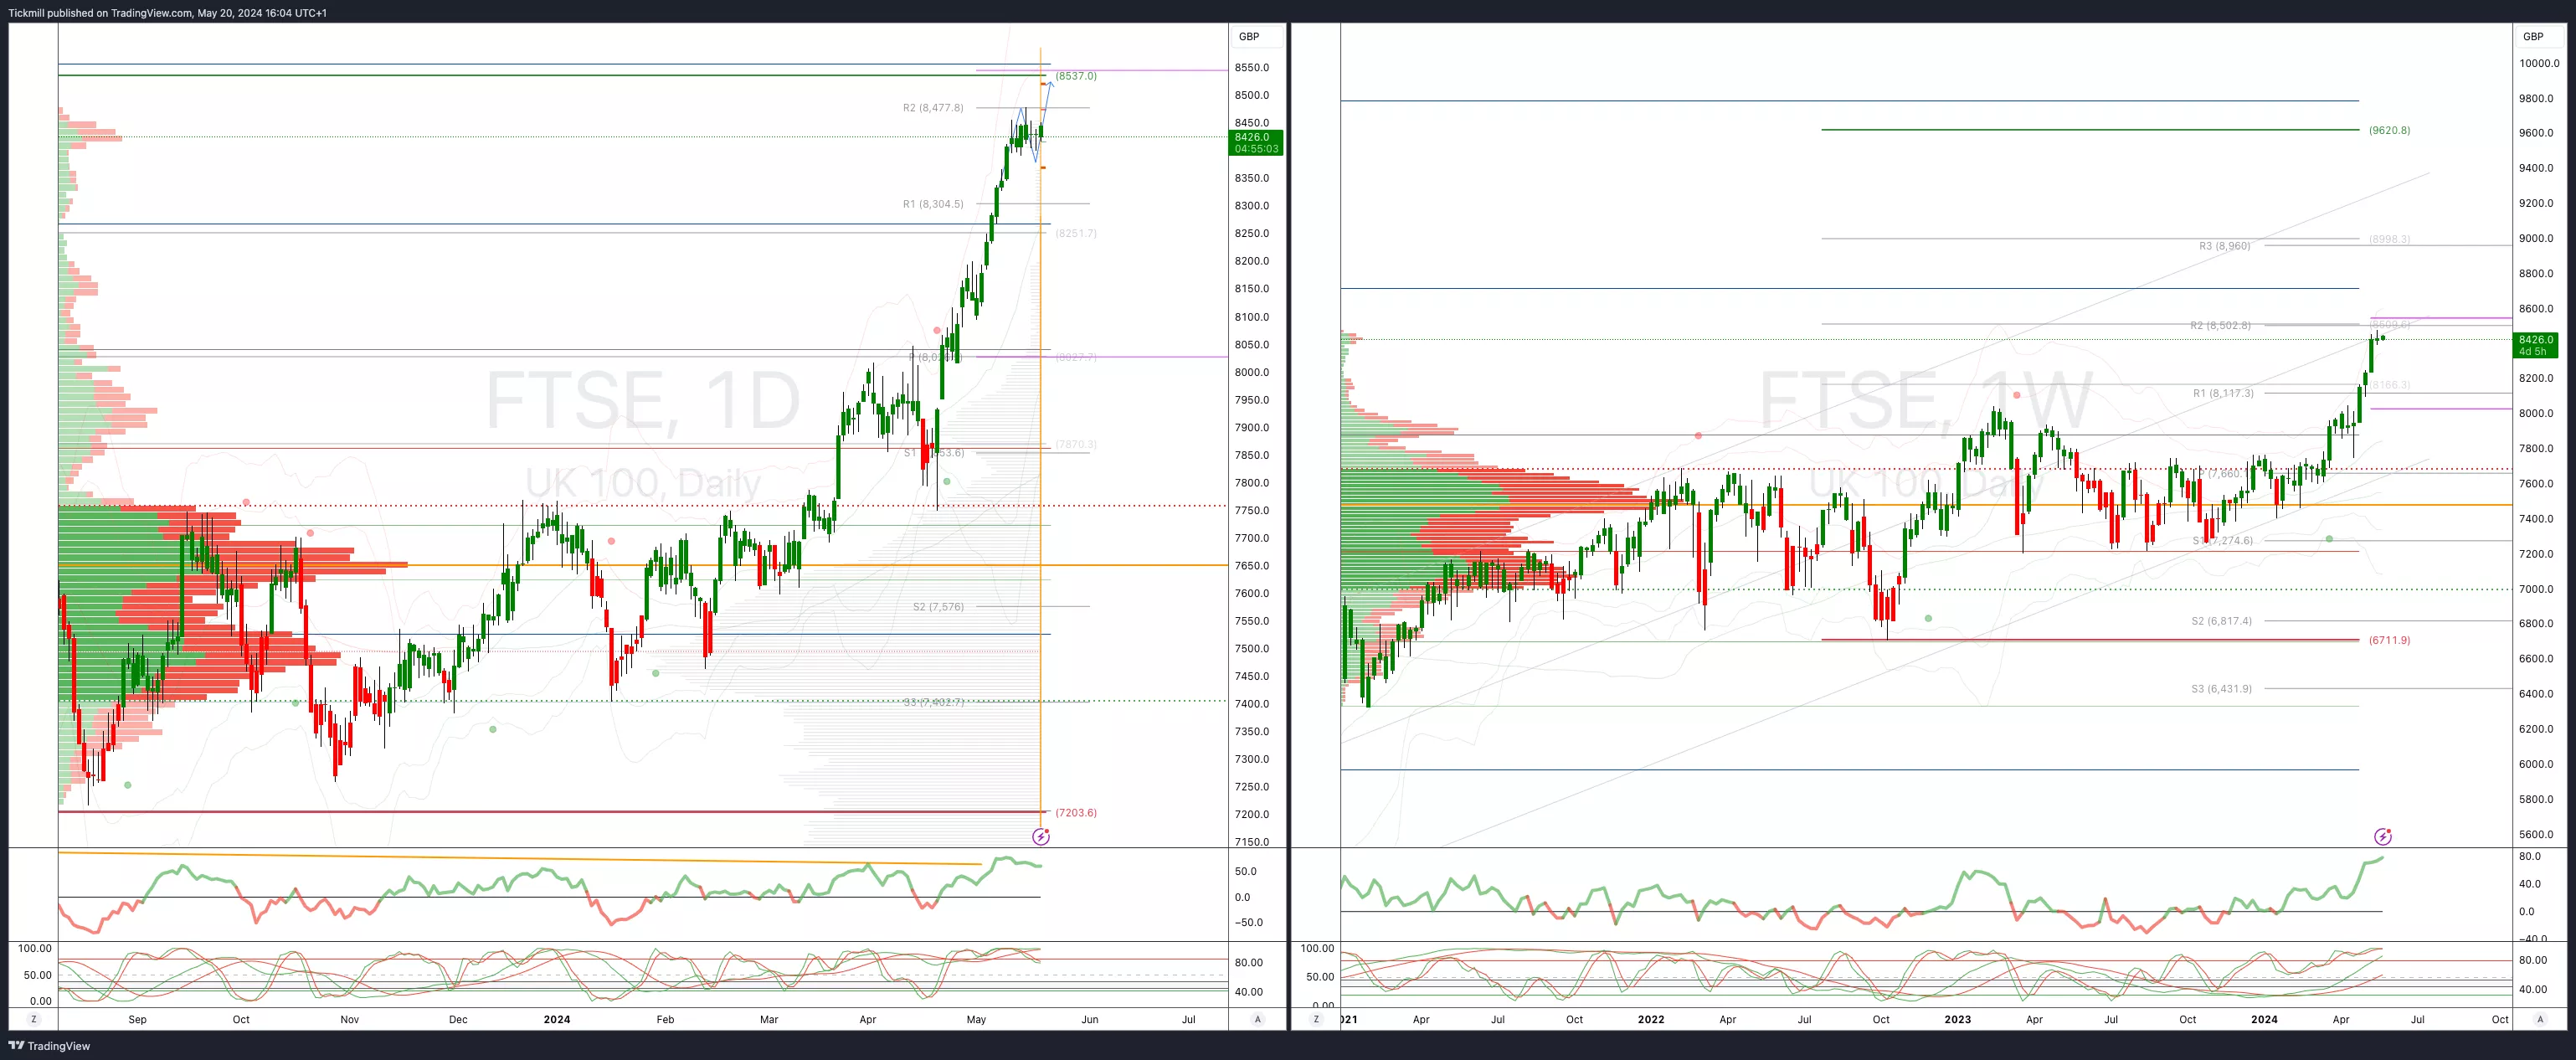The image size is (2576, 1060).
Task: Select the grey (8998.3) level label
Action: 2389,239
